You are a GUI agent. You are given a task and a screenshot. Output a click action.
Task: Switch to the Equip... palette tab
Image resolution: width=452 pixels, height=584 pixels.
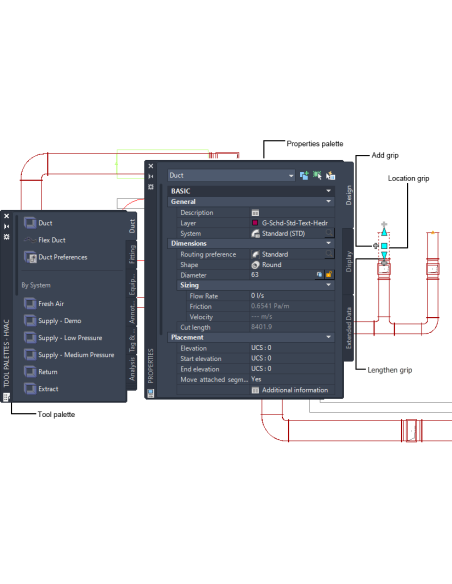click(132, 284)
